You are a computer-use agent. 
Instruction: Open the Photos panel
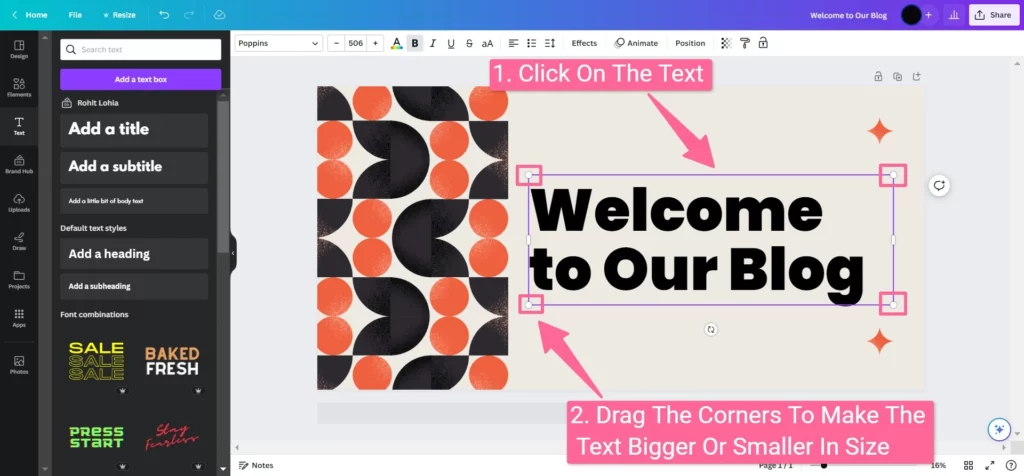pyautogui.click(x=19, y=364)
